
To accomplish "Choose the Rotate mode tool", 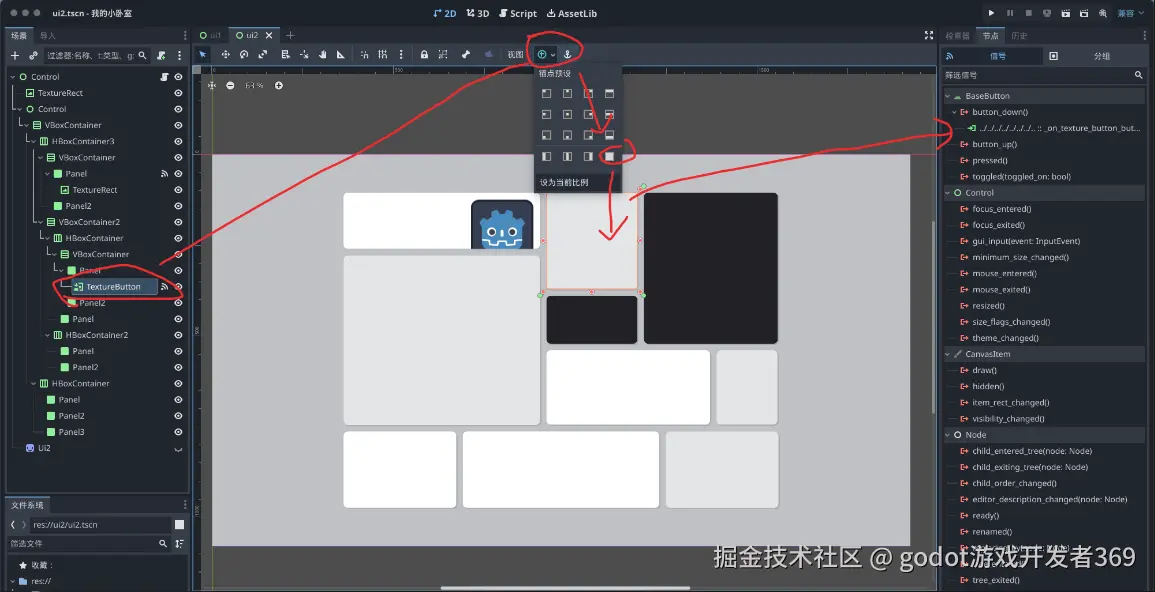I will click(244, 54).
